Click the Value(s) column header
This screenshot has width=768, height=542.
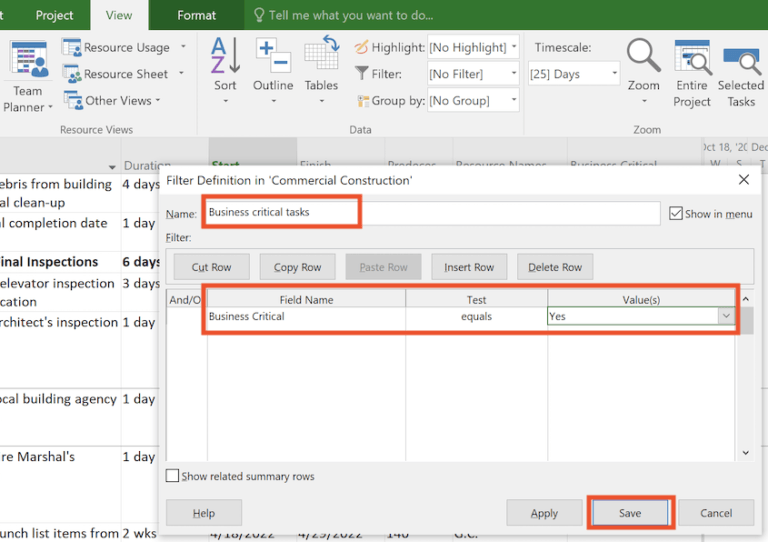coord(641,299)
